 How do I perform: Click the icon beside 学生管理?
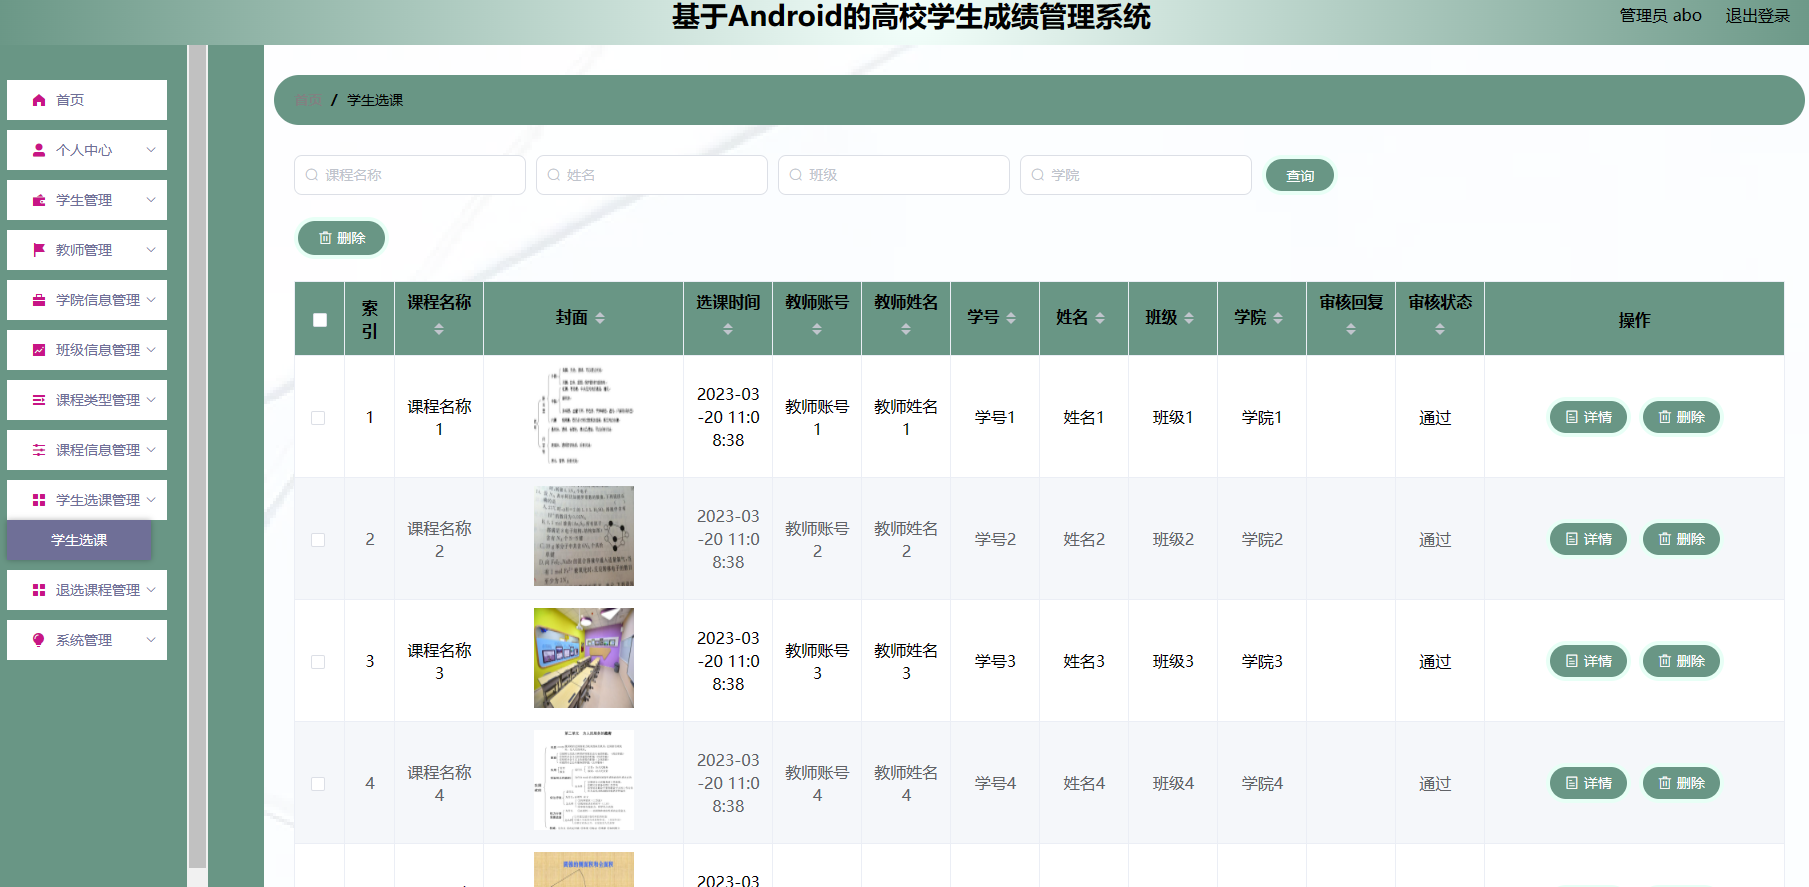39,200
